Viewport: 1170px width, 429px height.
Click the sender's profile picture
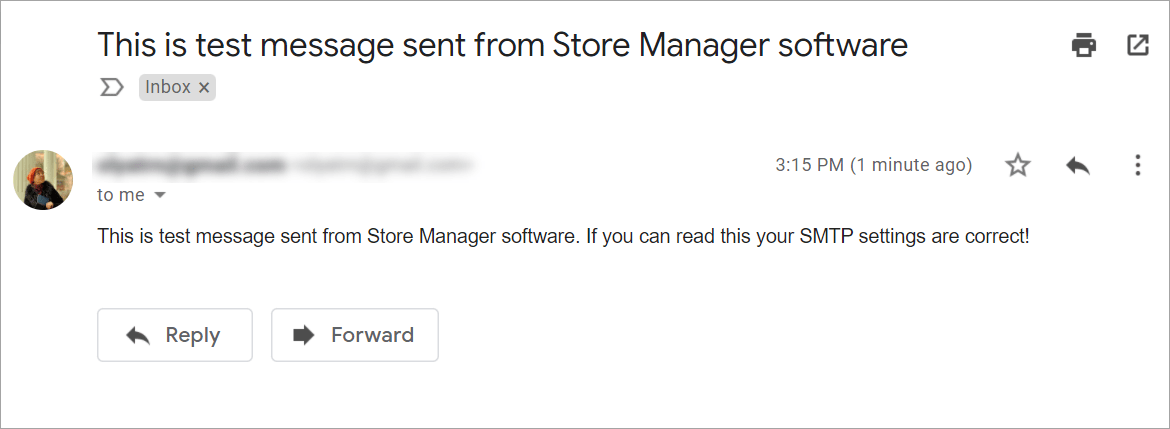point(43,180)
